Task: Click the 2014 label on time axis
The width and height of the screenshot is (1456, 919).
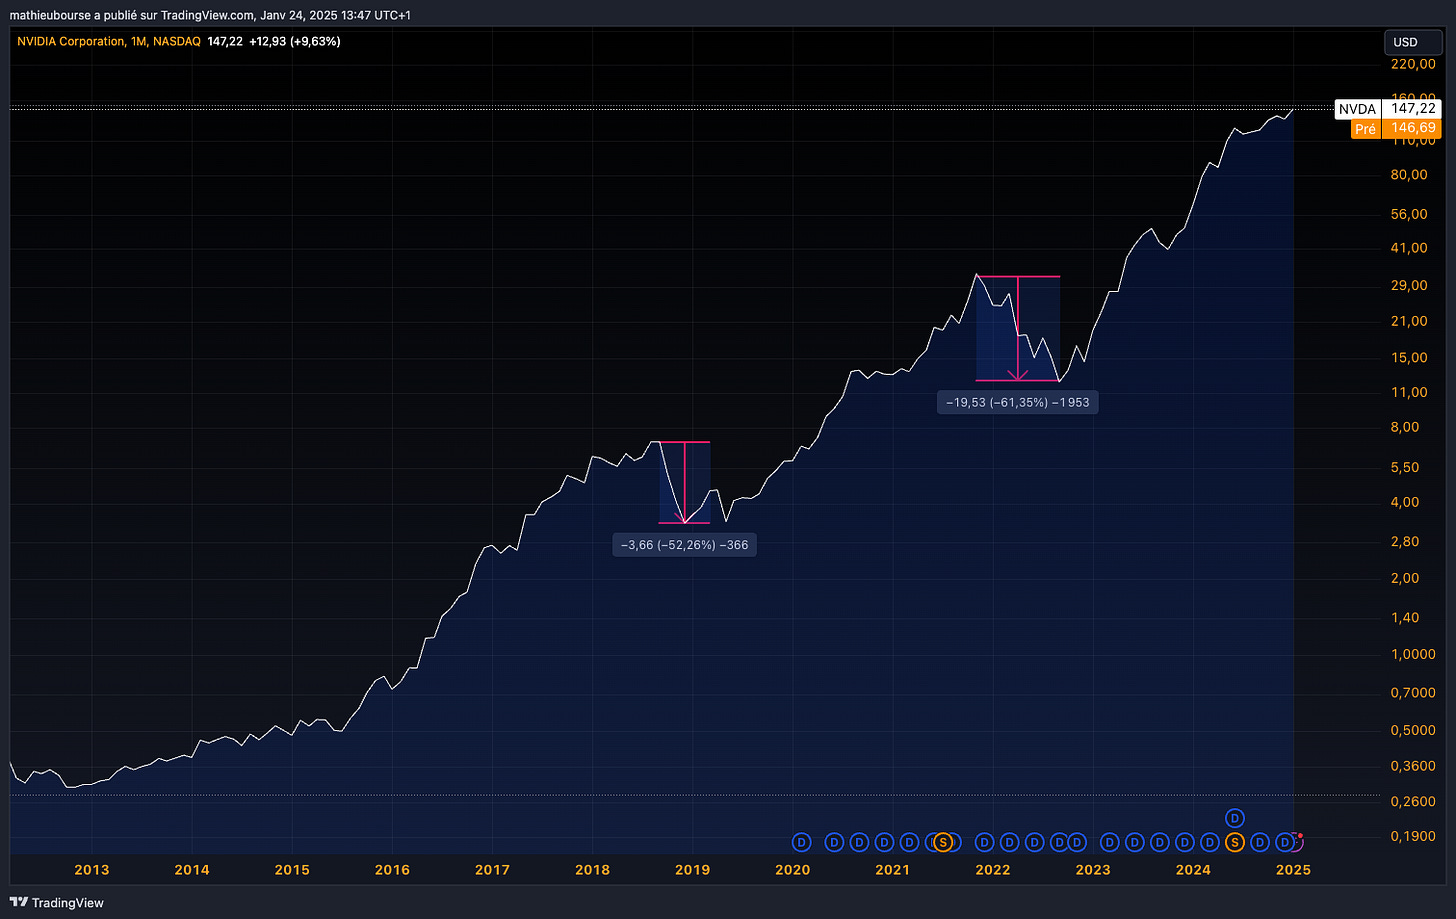Action: coord(192,869)
